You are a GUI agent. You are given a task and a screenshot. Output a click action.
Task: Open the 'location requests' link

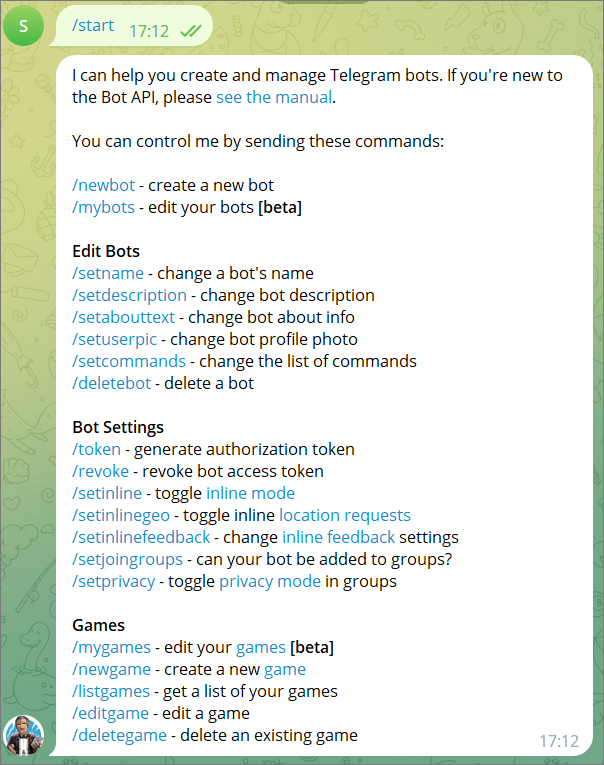tap(345, 515)
